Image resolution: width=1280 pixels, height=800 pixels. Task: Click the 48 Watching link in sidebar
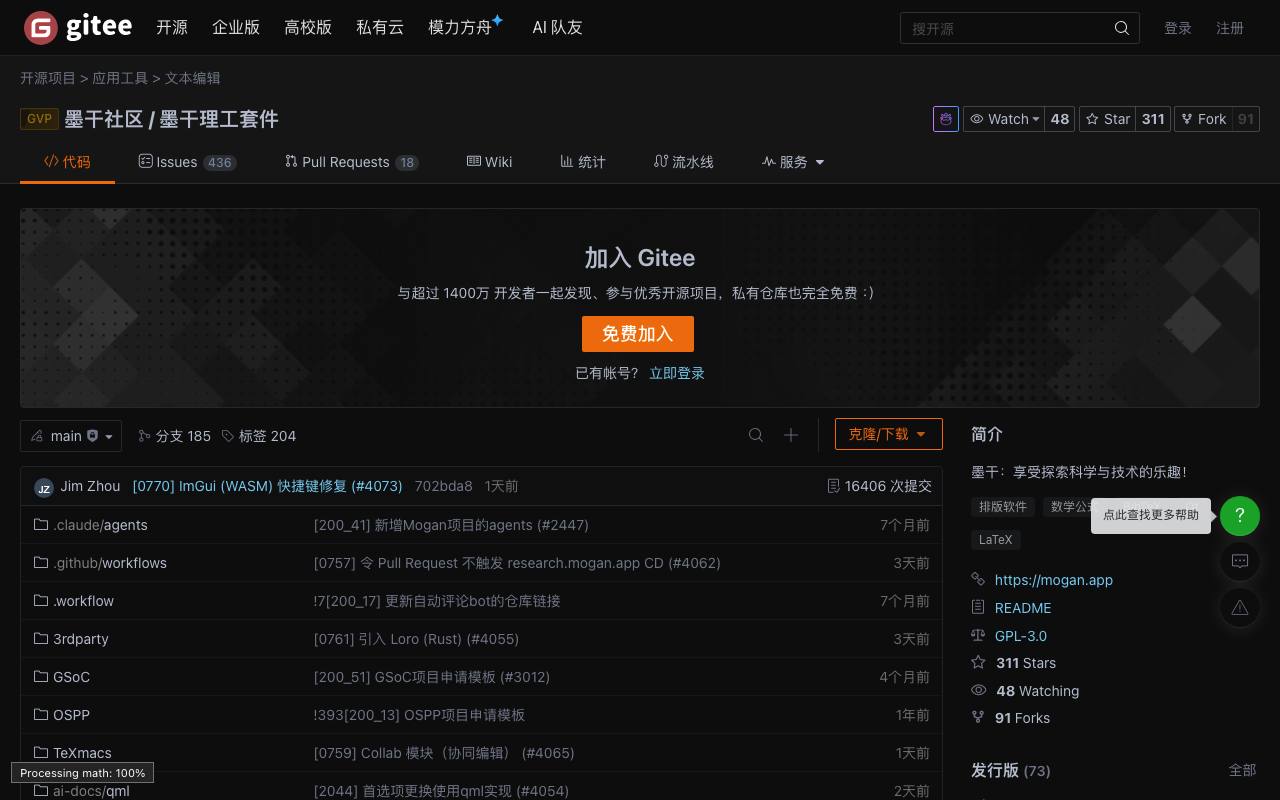coord(1038,691)
